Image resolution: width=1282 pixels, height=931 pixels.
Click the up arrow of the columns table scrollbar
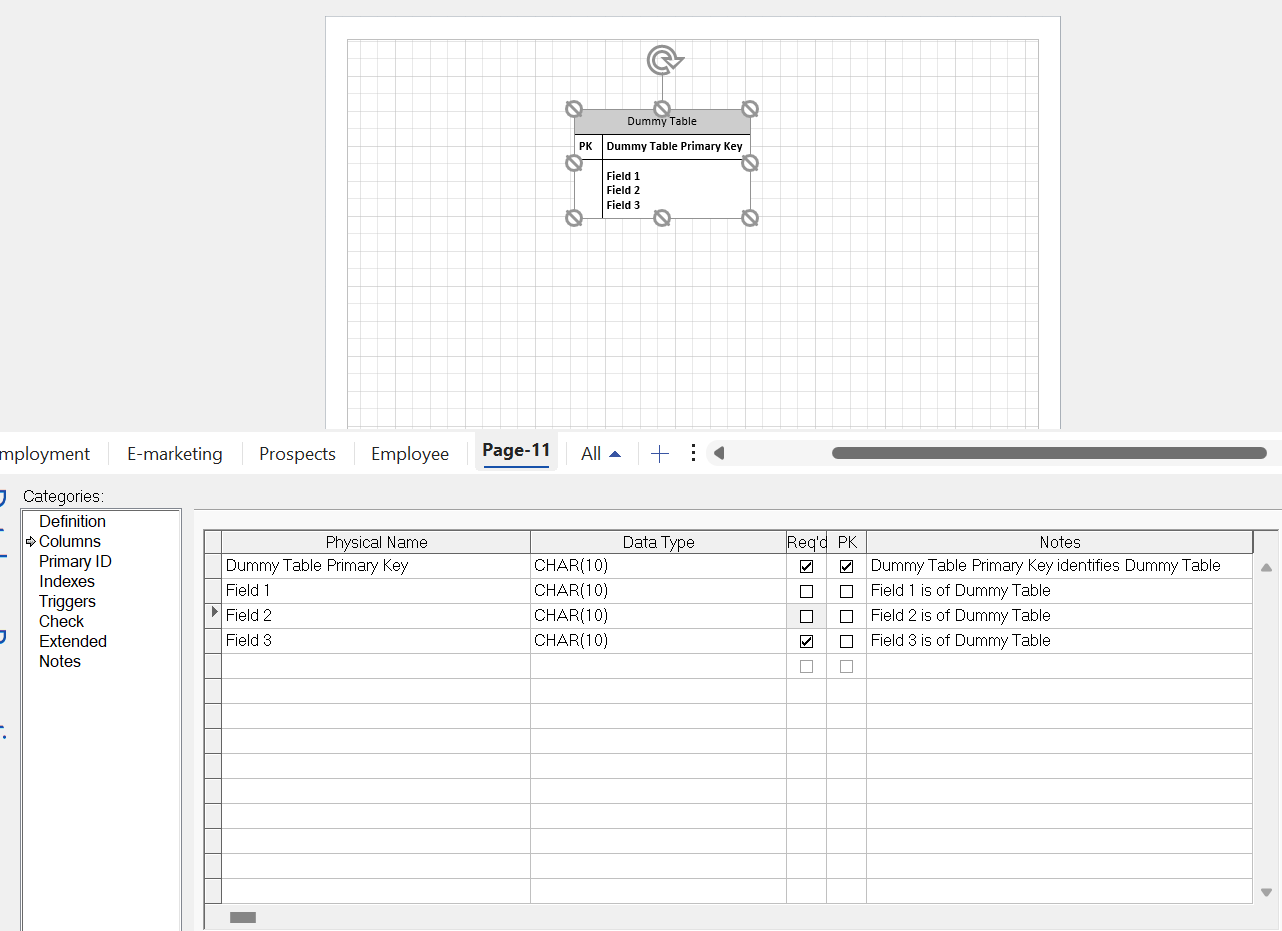click(x=1266, y=567)
